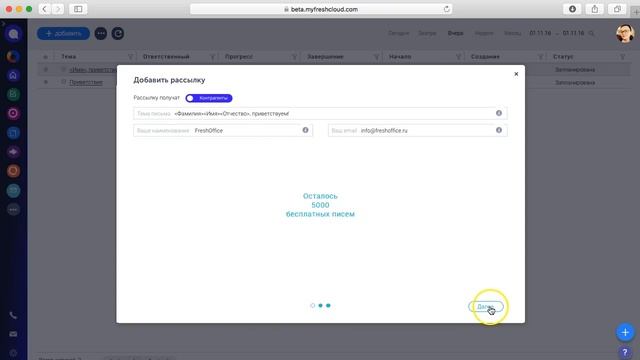Click the Тема column header

click(x=69, y=57)
